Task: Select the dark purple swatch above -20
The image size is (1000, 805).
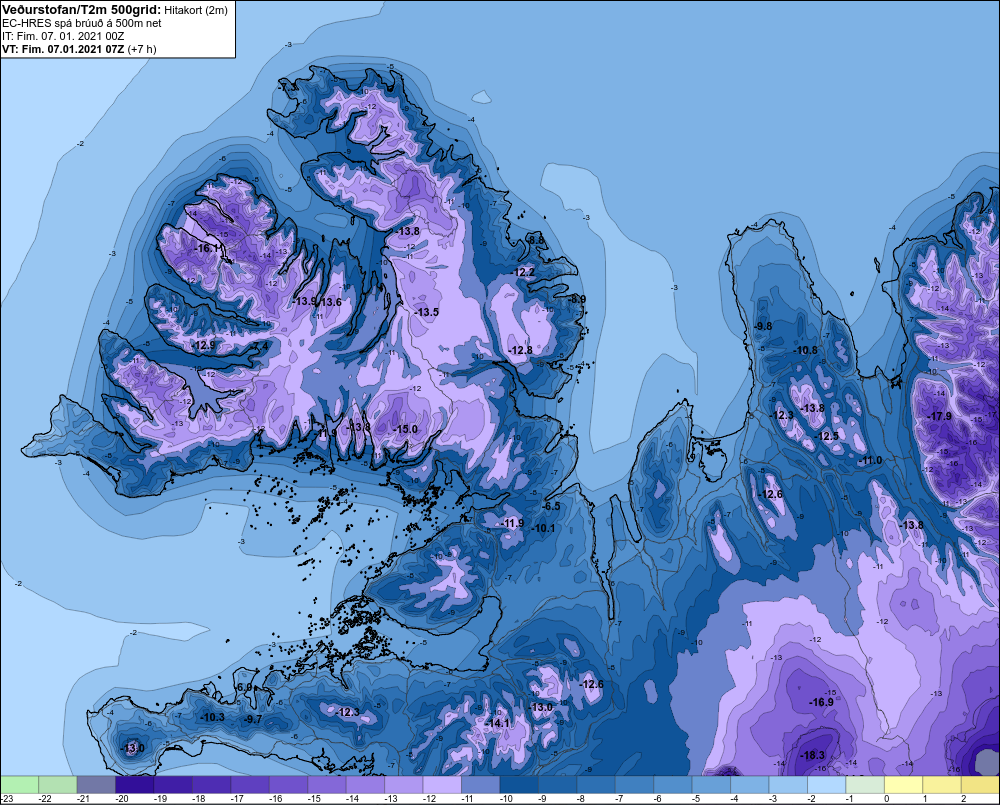Action: (135, 784)
